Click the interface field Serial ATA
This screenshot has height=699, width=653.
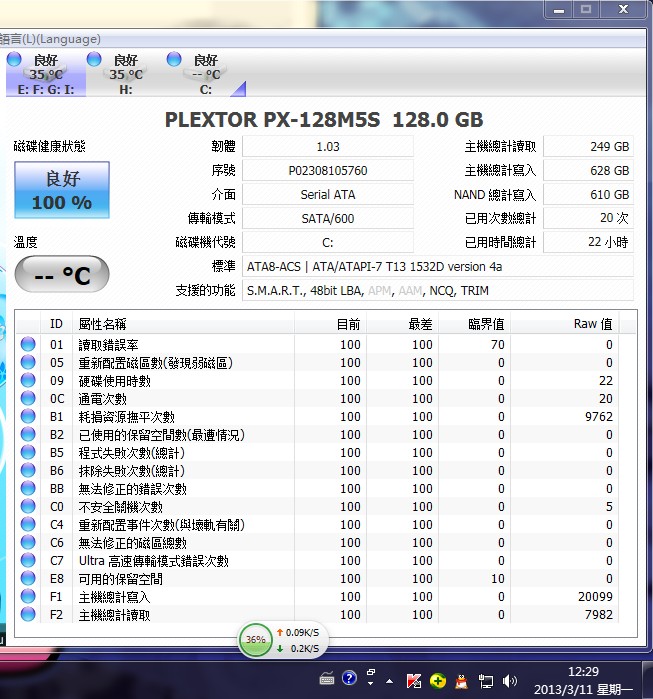tap(328, 195)
